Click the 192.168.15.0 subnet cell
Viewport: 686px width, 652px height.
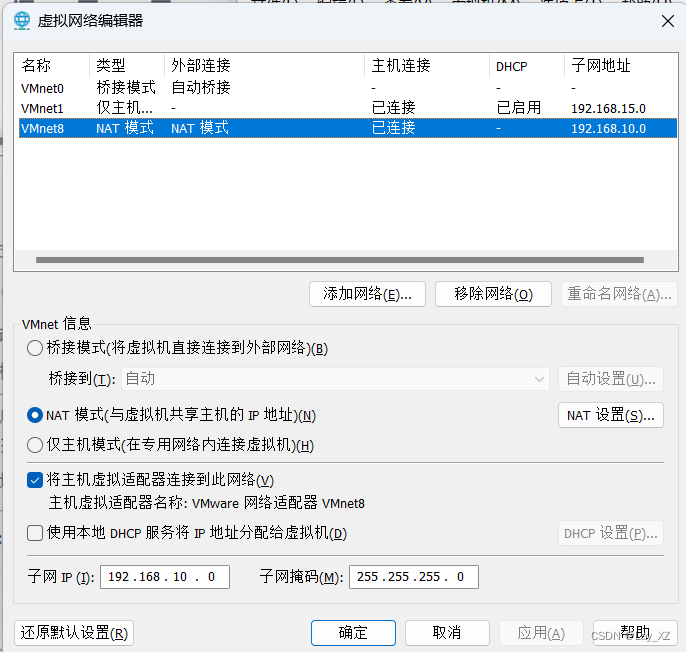click(x=608, y=109)
